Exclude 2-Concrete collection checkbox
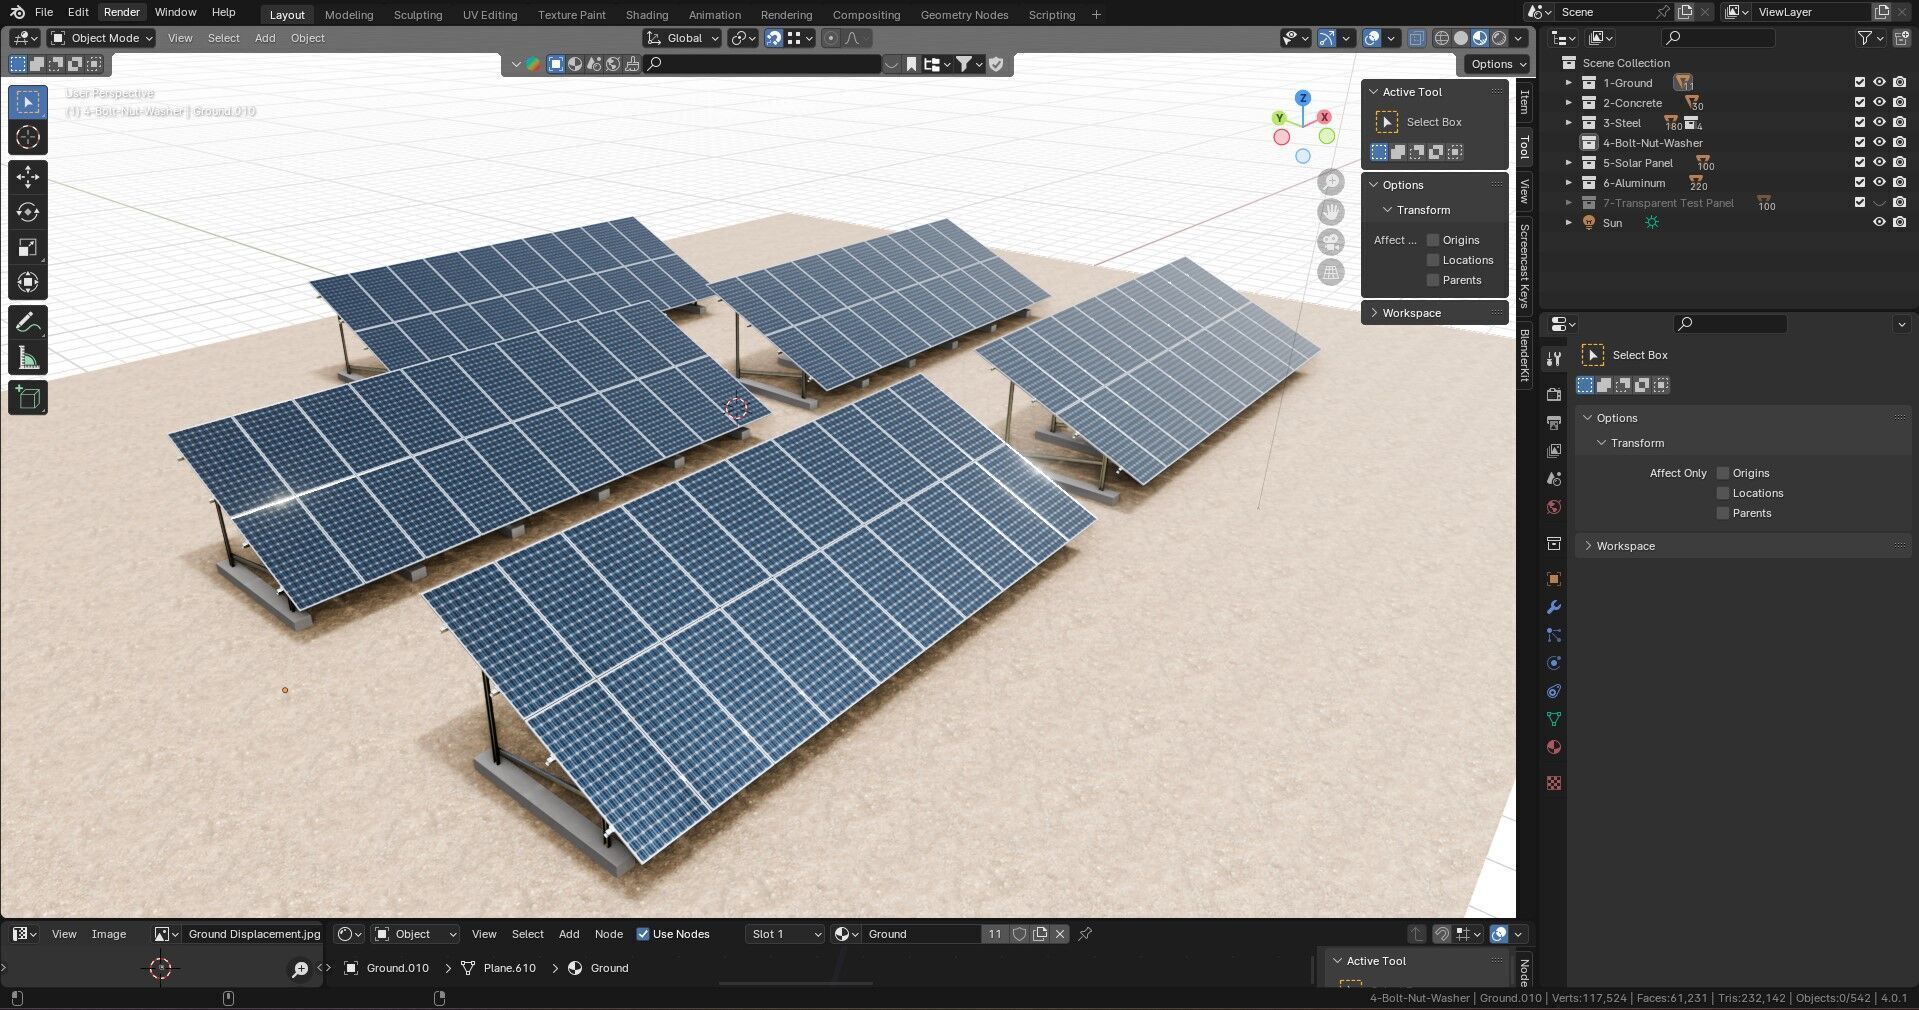 point(1859,103)
